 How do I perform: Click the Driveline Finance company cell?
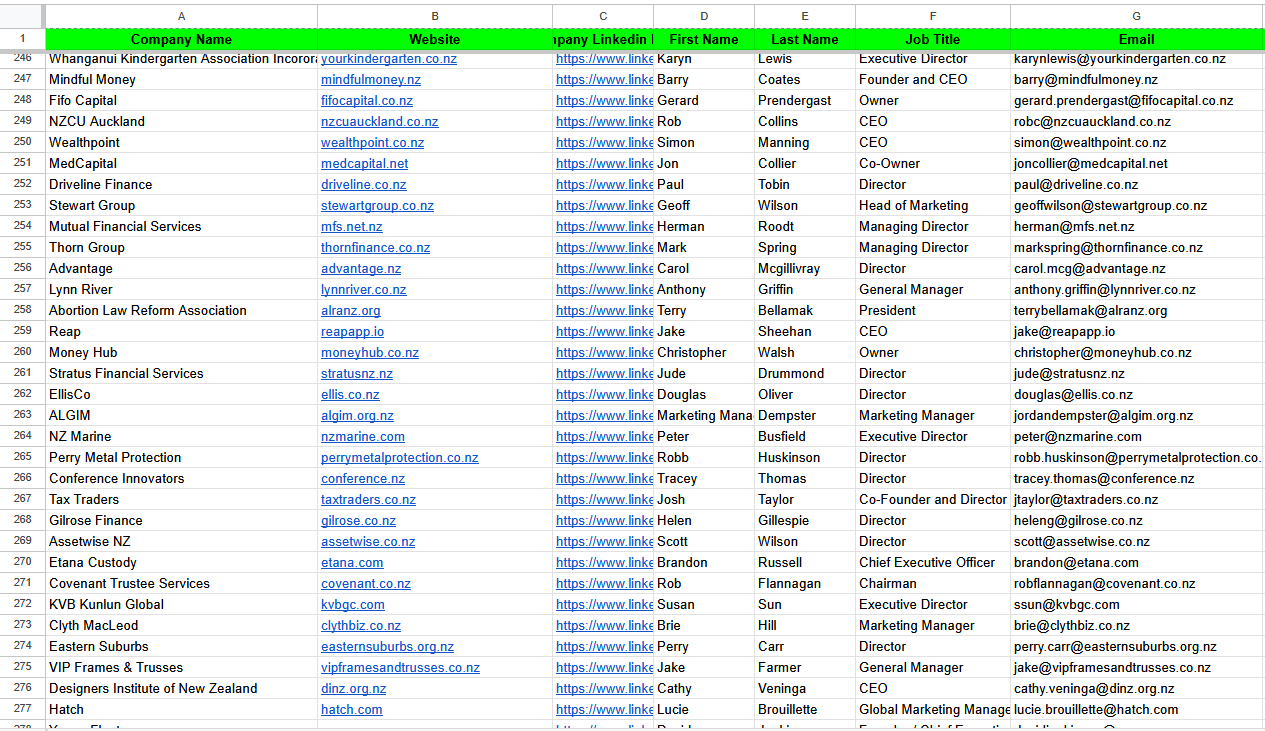point(181,185)
